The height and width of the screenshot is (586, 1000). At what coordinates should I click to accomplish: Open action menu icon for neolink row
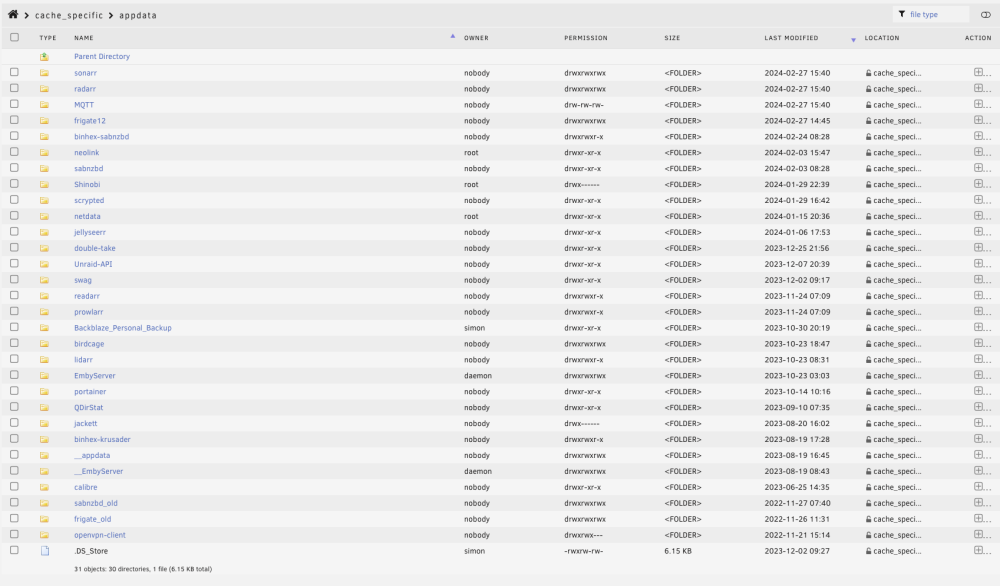[x=978, y=152]
